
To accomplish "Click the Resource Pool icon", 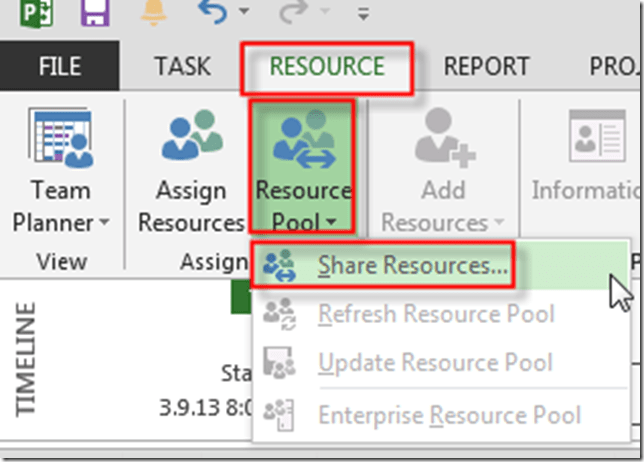I will [x=303, y=138].
